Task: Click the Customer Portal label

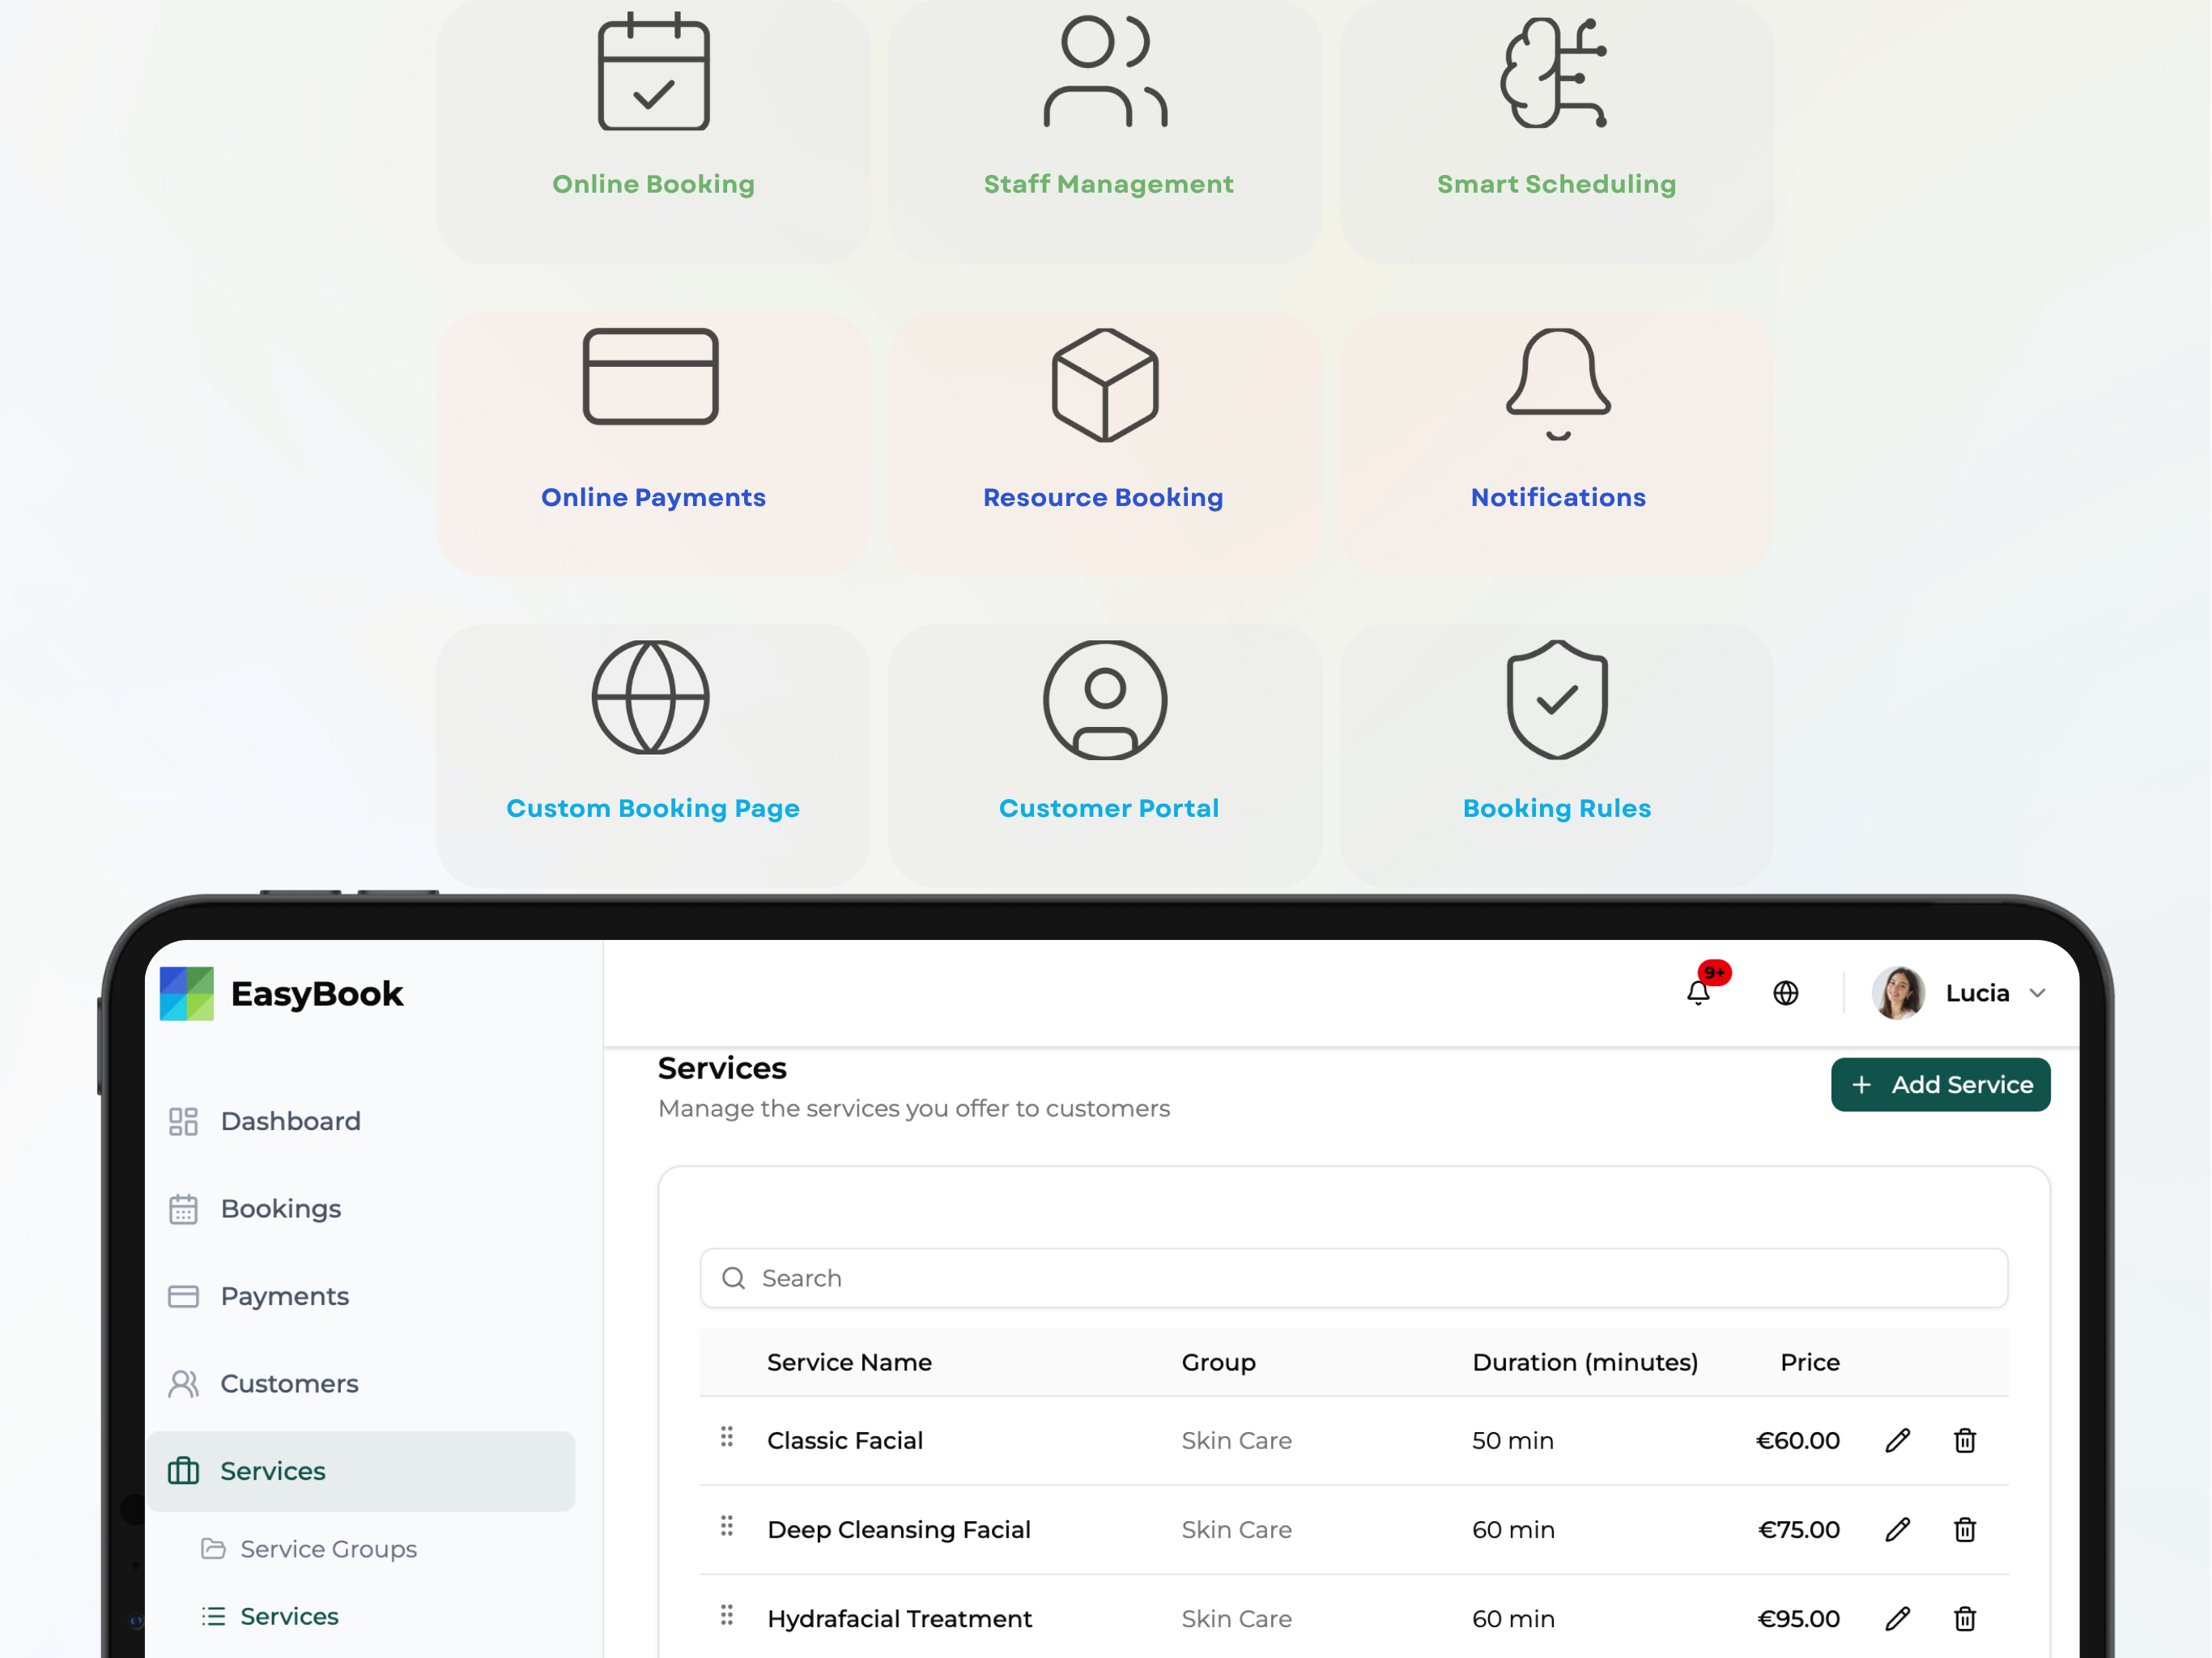Action: [1108, 808]
